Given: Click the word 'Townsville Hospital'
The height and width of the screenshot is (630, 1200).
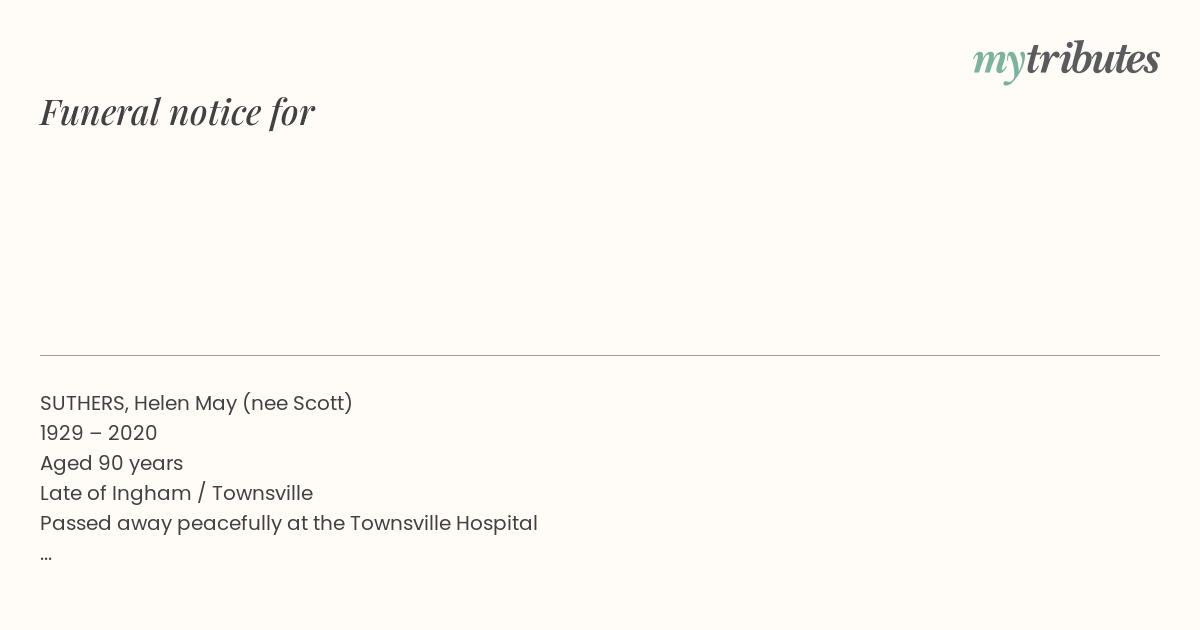Looking at the screenshot, I should pyautogui.click(x=443, y=523).
